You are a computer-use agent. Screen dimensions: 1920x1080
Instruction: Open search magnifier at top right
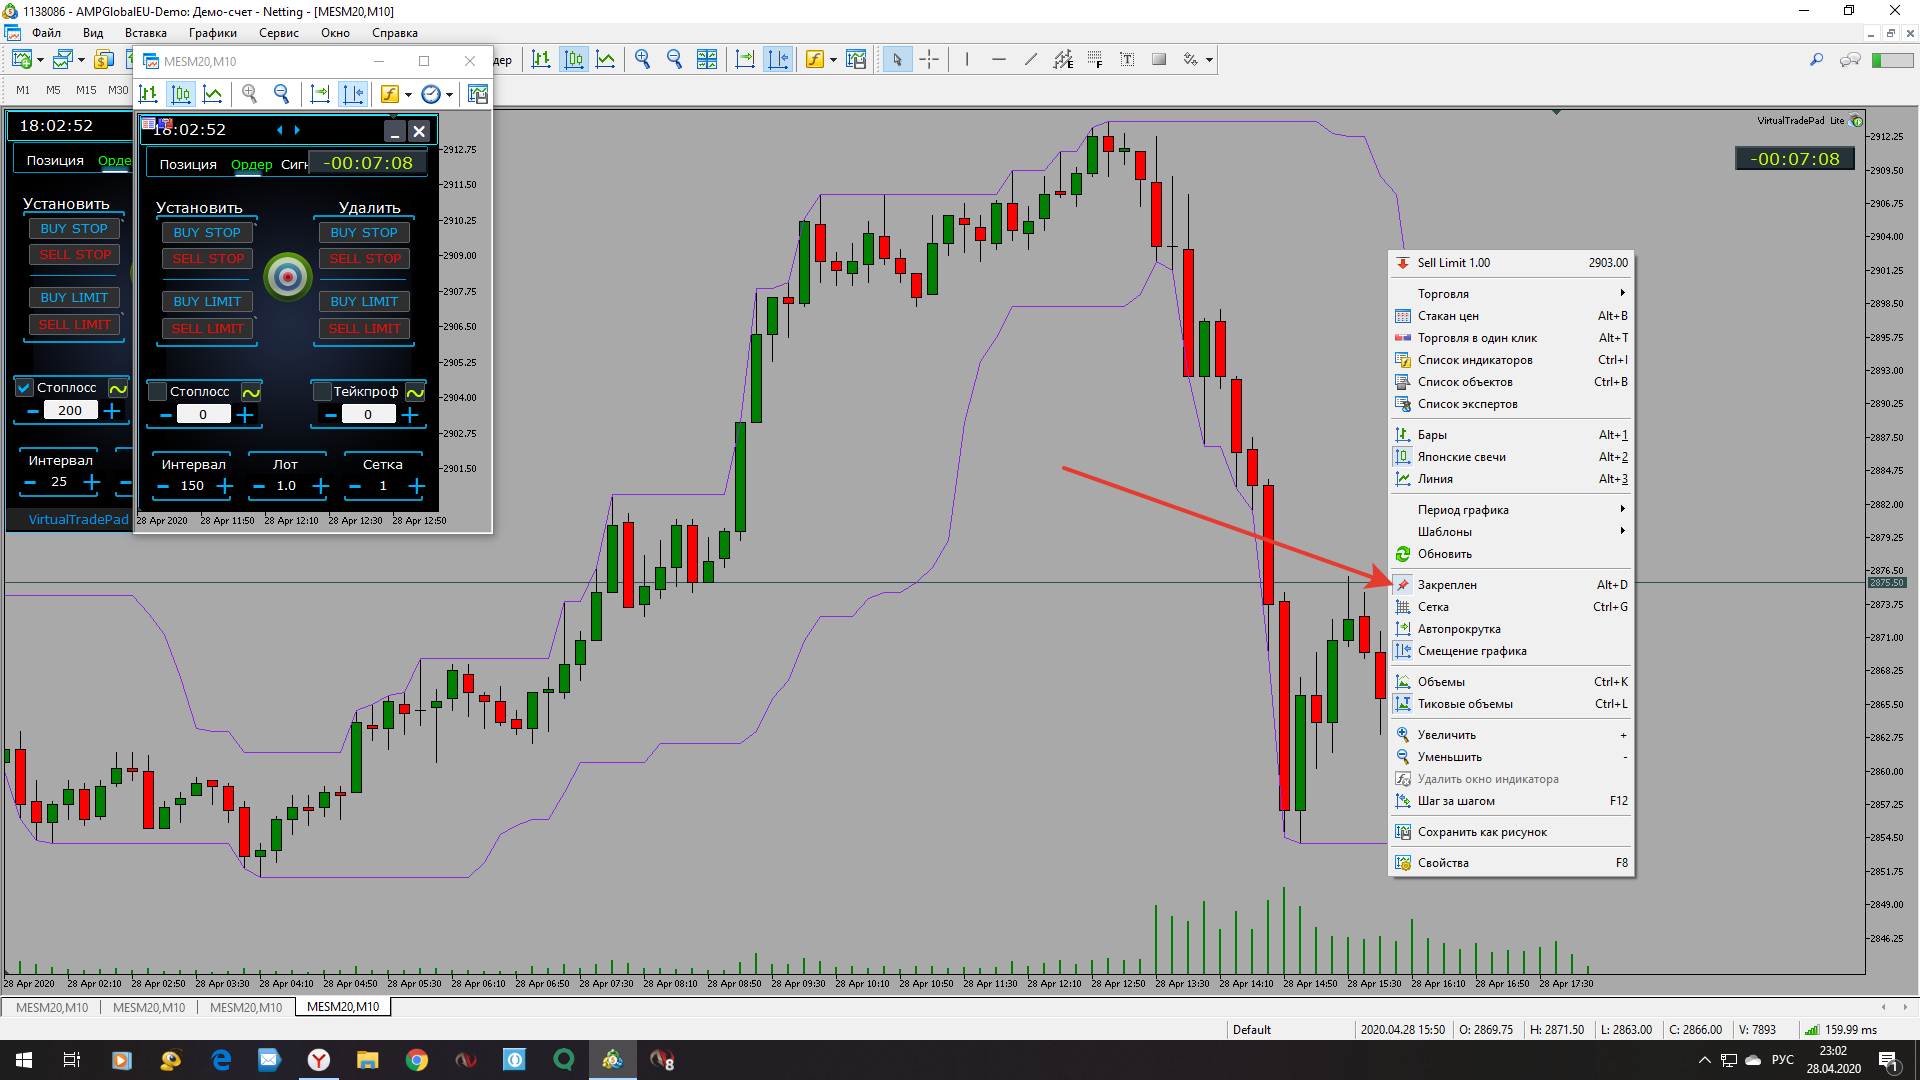[1816, 60]
